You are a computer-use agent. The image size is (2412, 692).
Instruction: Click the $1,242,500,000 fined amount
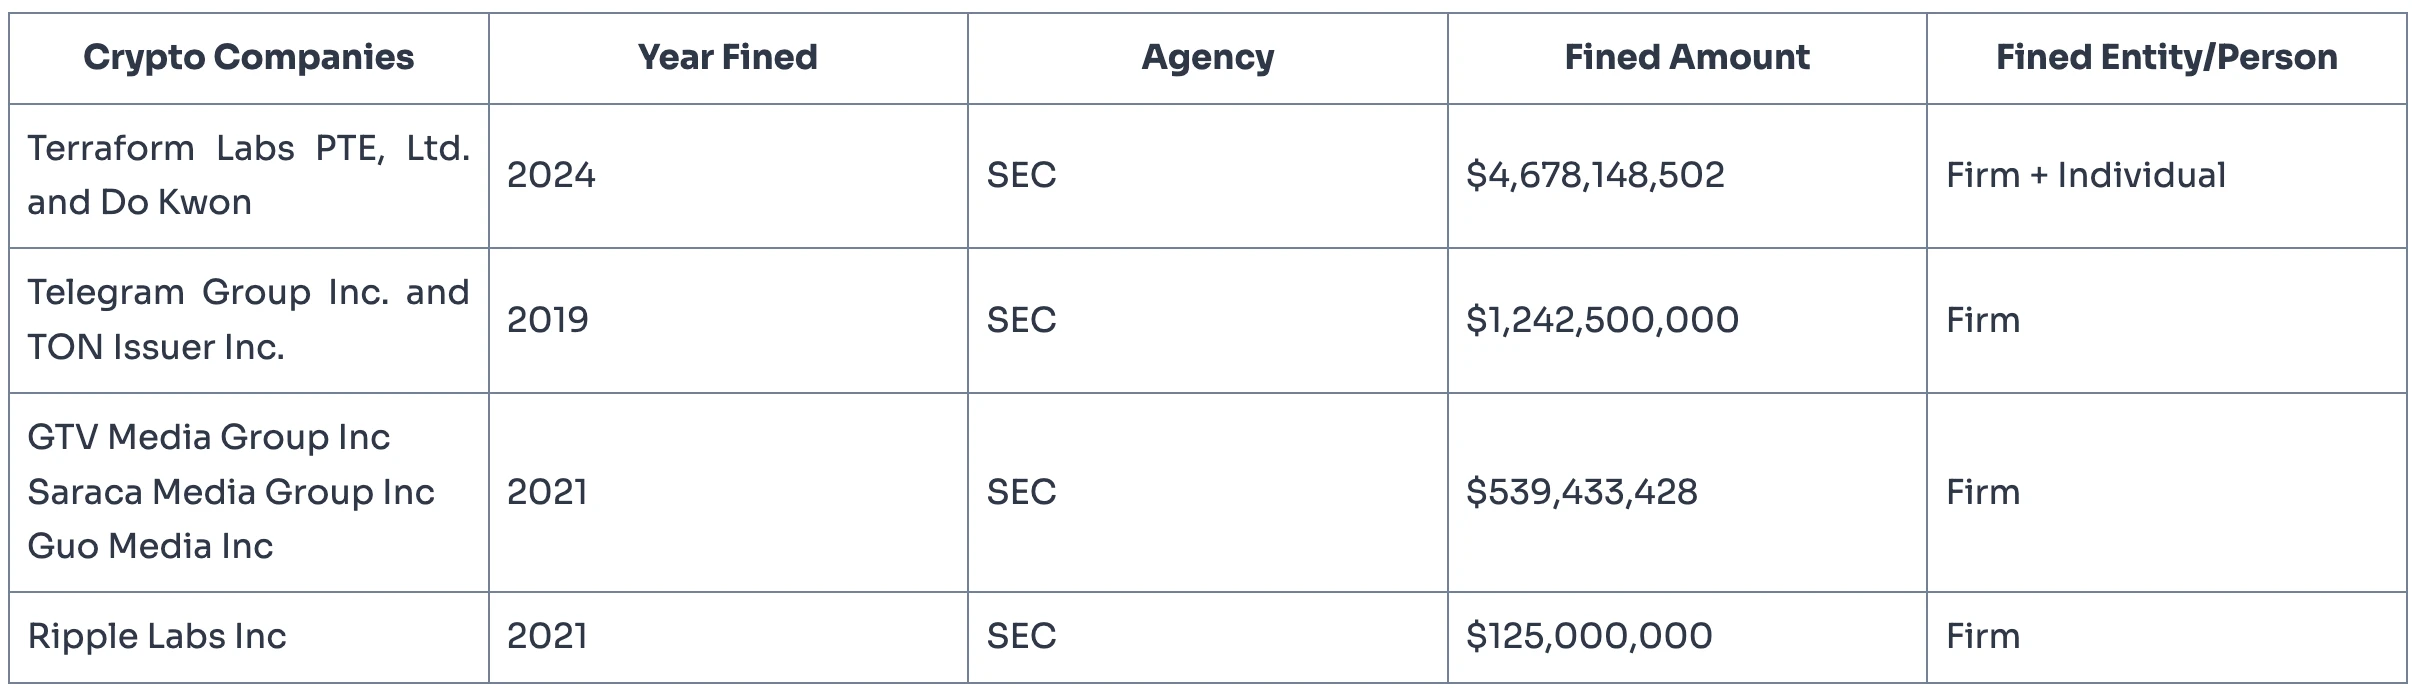(x=1602, y=320)
